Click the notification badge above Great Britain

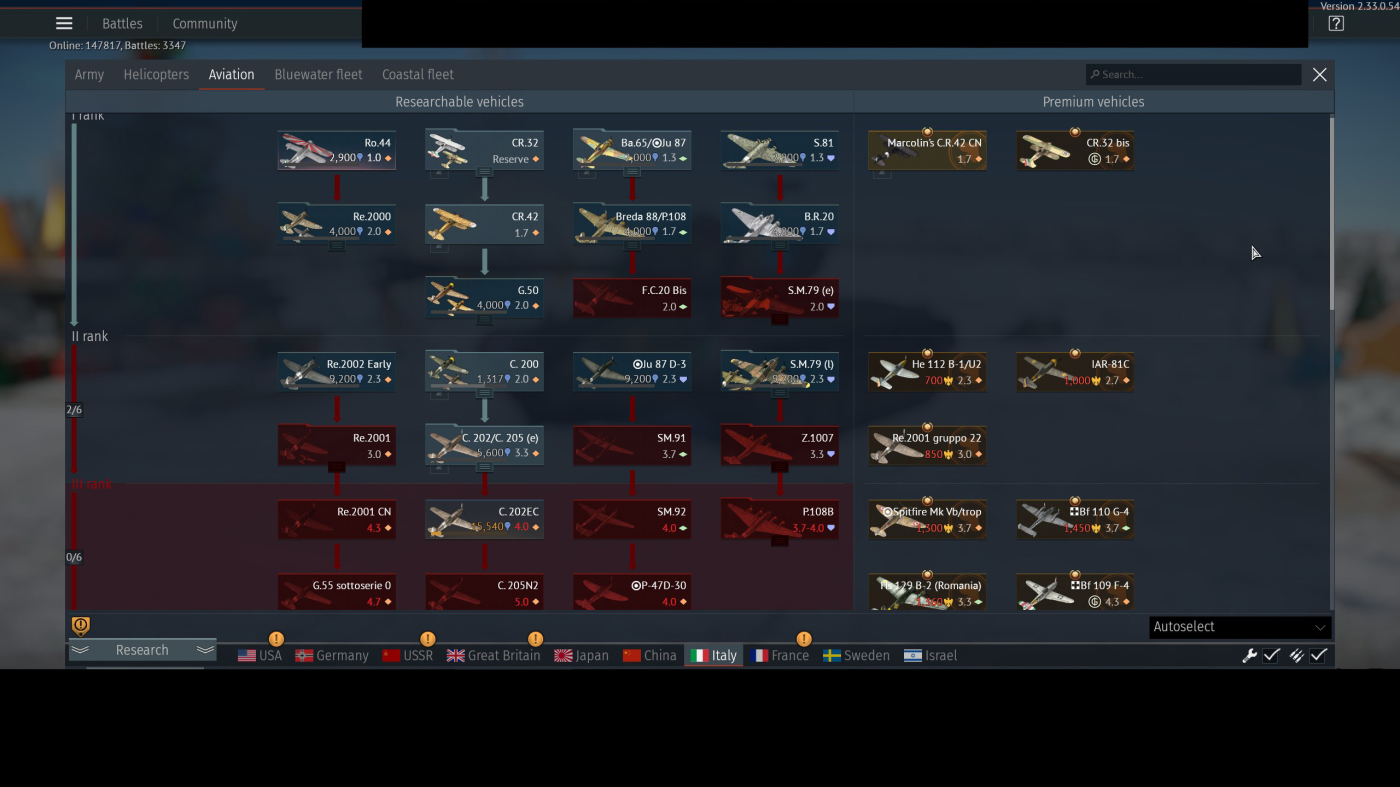535,639
